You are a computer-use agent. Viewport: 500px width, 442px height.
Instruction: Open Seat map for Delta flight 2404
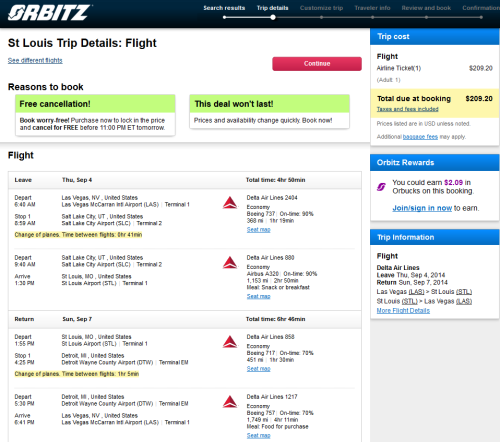[x=258, y=230]
